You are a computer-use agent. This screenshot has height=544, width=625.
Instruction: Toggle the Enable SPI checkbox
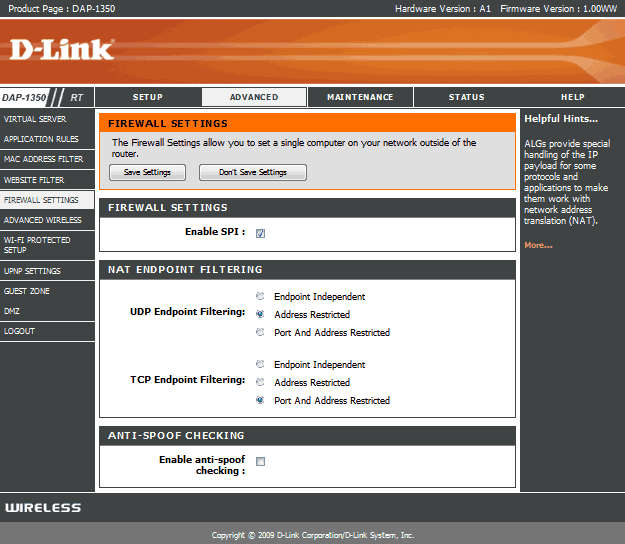click(x=260, y=233)
